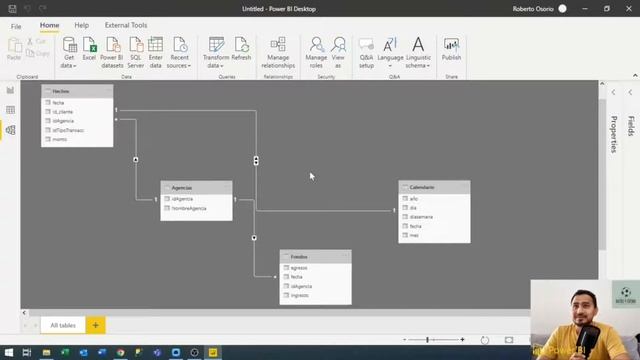This screenshot has width=640, height=360.
Task: Open the Get data dropdown
Action: (x=69, y=52)
